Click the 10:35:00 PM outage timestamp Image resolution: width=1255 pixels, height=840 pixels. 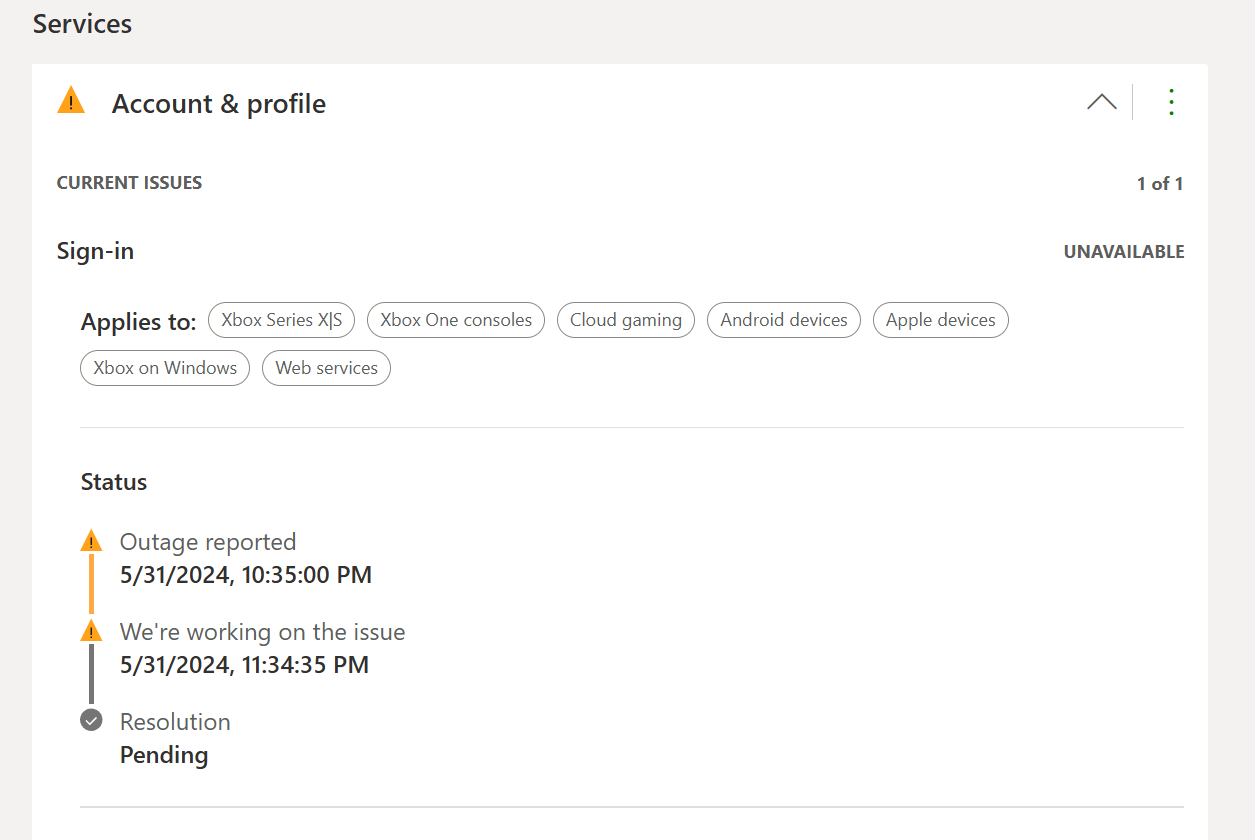[x=246, y=575]
